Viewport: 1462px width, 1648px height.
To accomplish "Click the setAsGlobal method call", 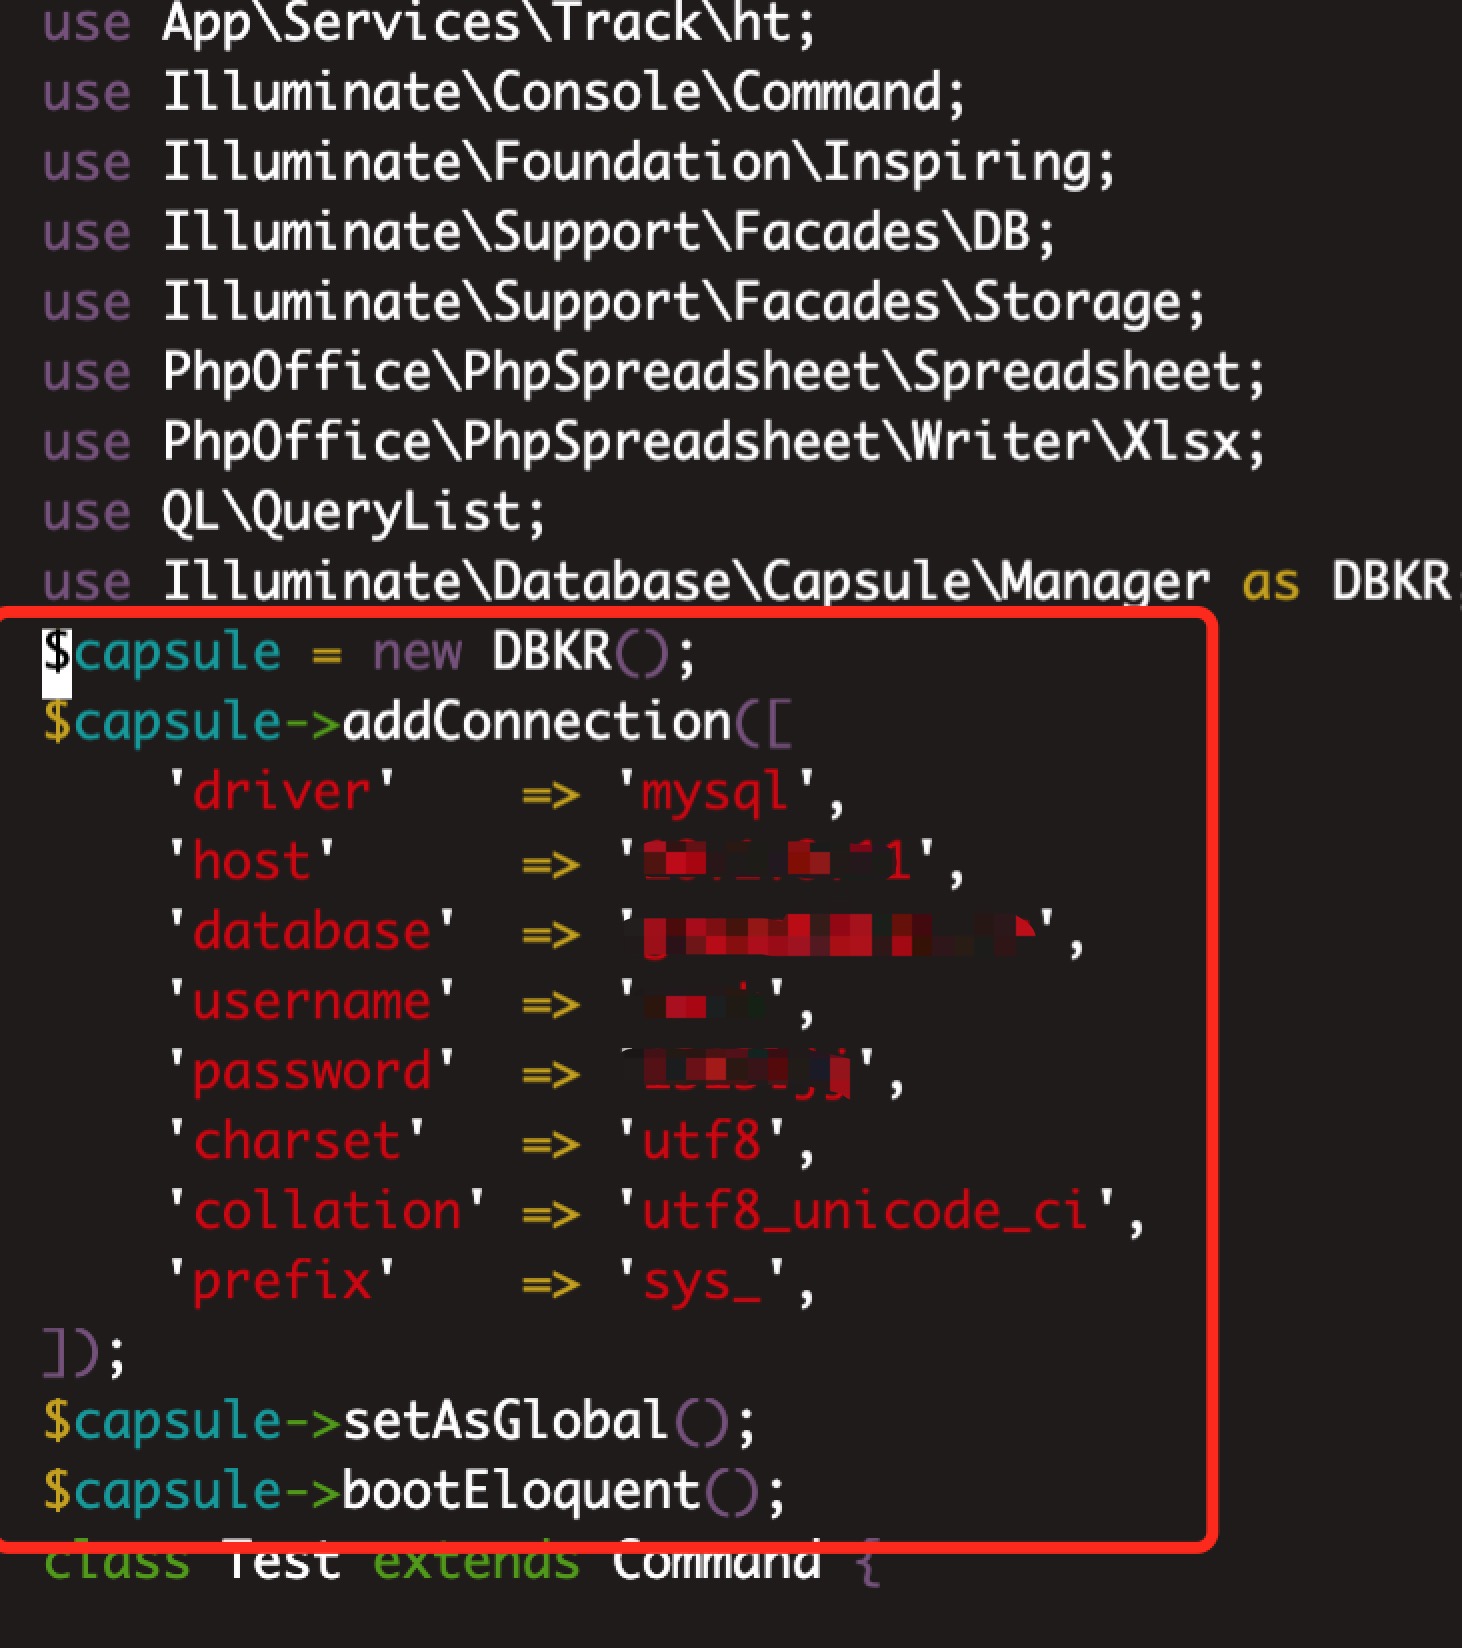I will pos(505,1421).
